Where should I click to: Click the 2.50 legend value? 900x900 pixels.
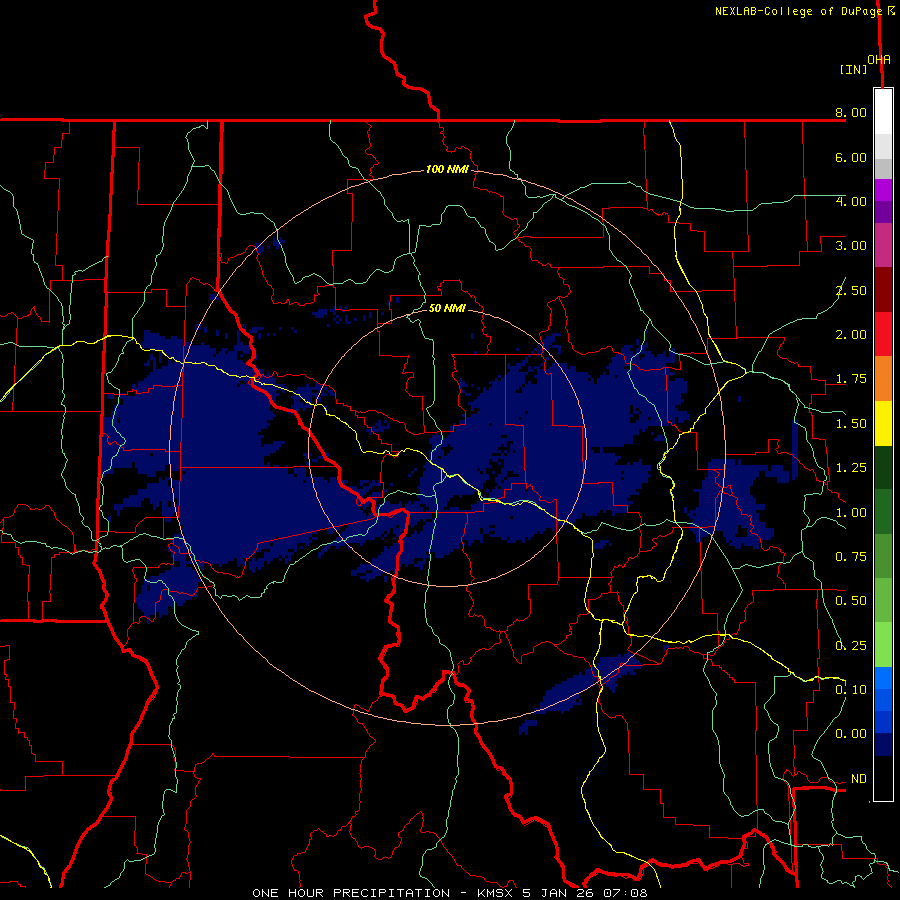pyautogui.click(x=851, y=290)
